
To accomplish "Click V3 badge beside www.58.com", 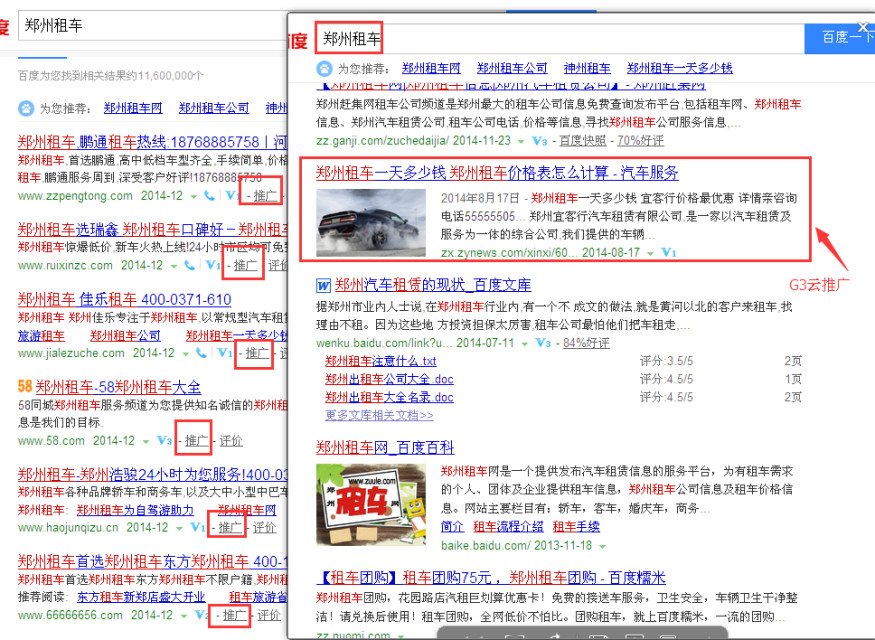I will click(x=165, y=441).
